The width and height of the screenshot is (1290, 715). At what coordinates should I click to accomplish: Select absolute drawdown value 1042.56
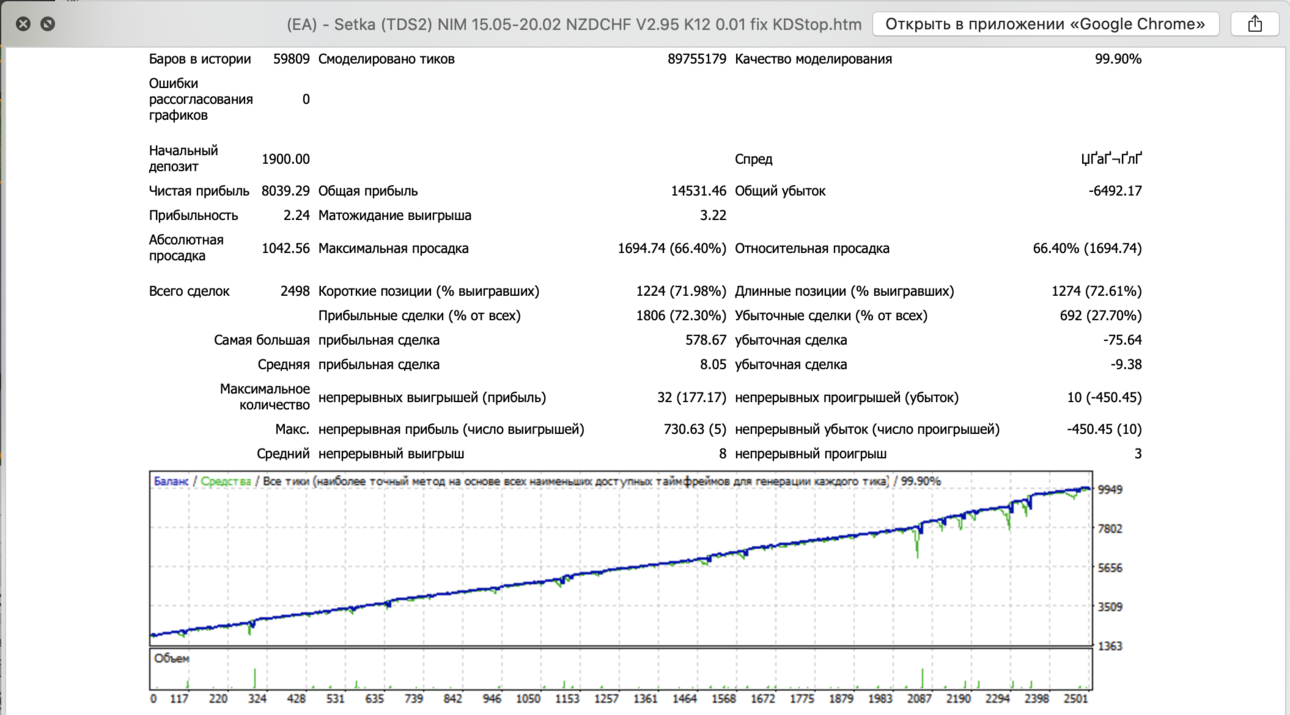click(286, 248)
